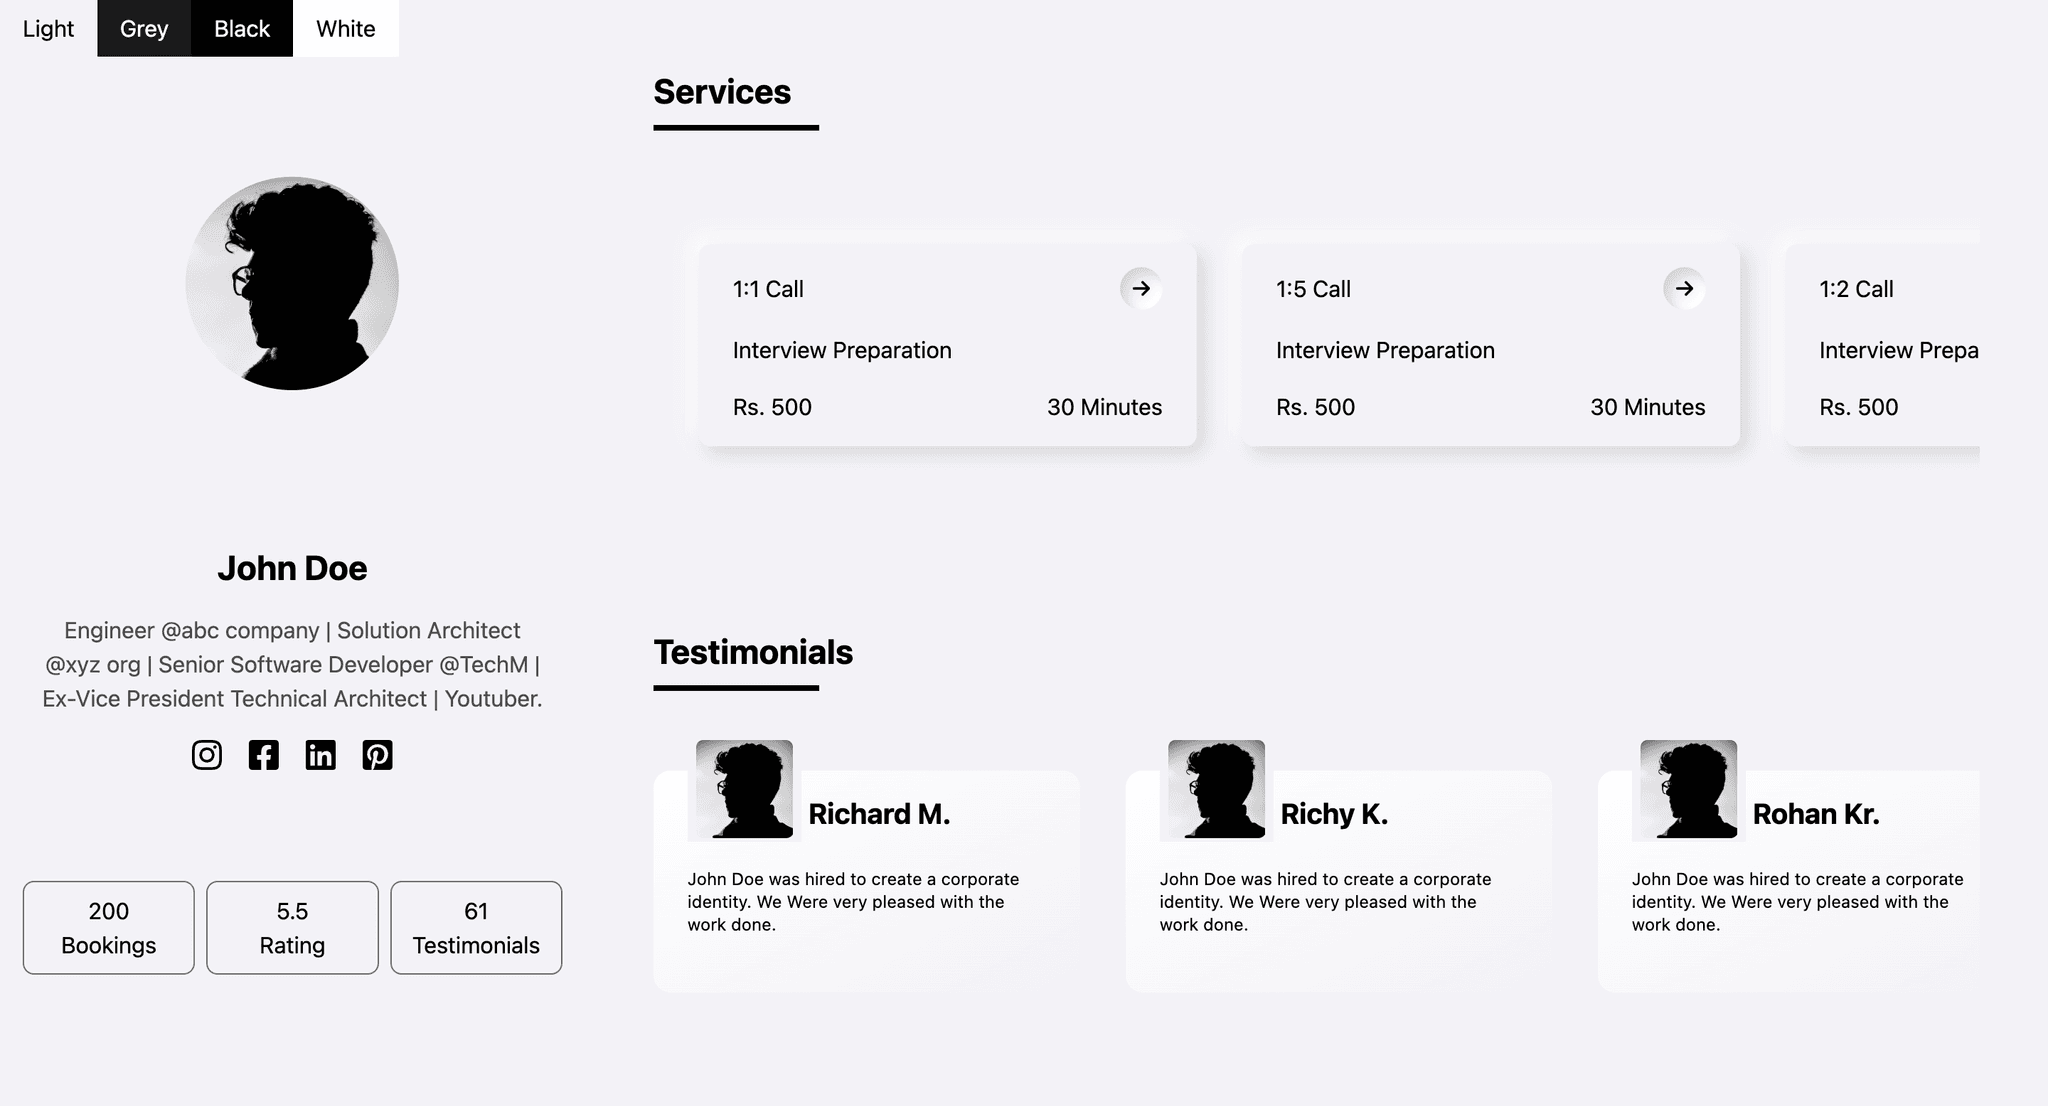Image resolution: width=2048 pixels, height=1106 pixels.
Task: Switch to the Black theme
Action: point(242,28)
